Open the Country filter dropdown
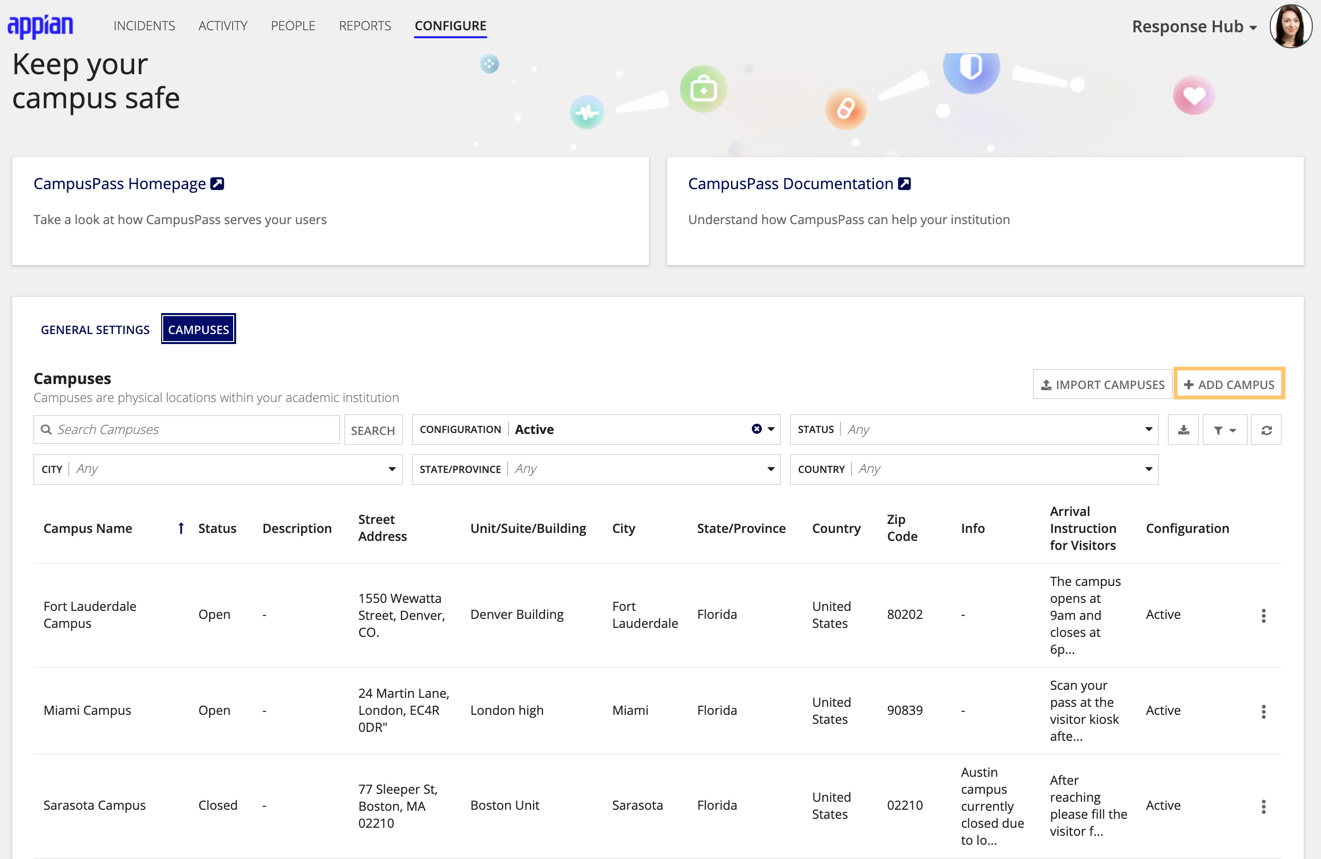The width and height of the screenshot is (1321, 859). (974, 469)
